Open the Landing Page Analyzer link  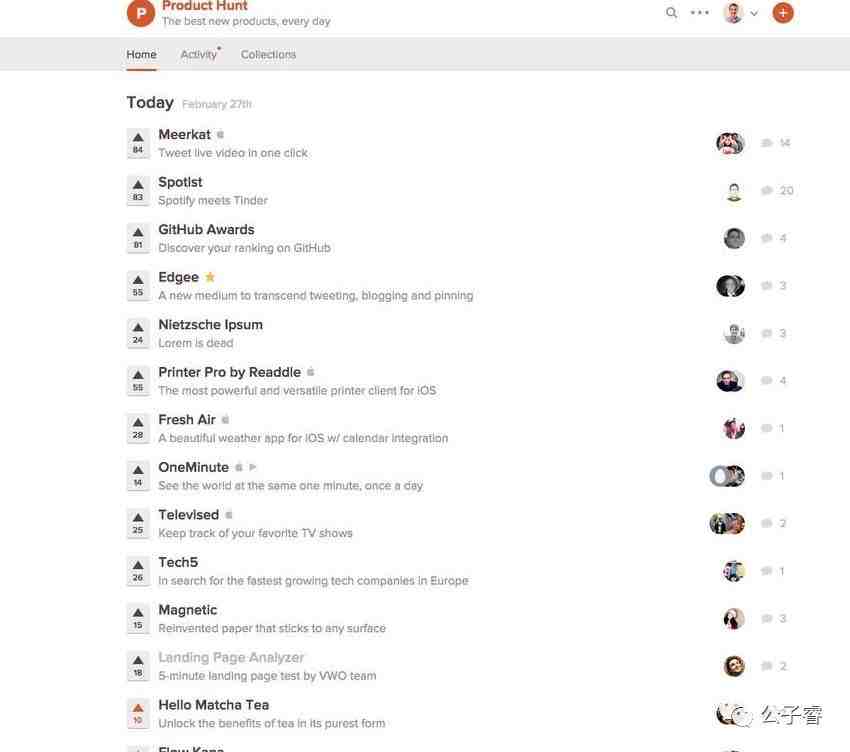(231, 657)
